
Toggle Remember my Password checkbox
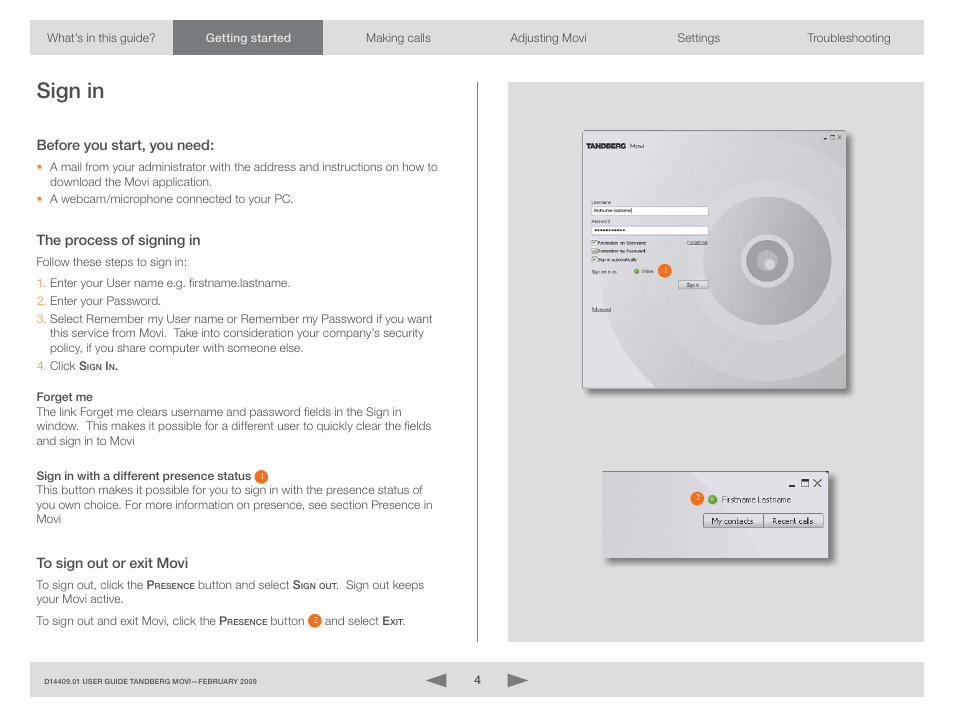(594, 251)
